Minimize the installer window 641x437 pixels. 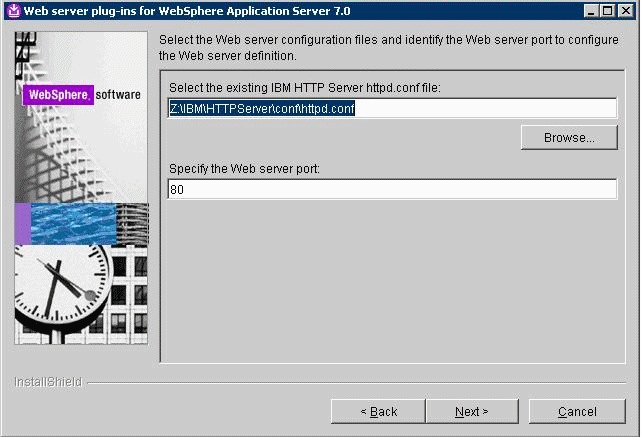click(591, 11)
